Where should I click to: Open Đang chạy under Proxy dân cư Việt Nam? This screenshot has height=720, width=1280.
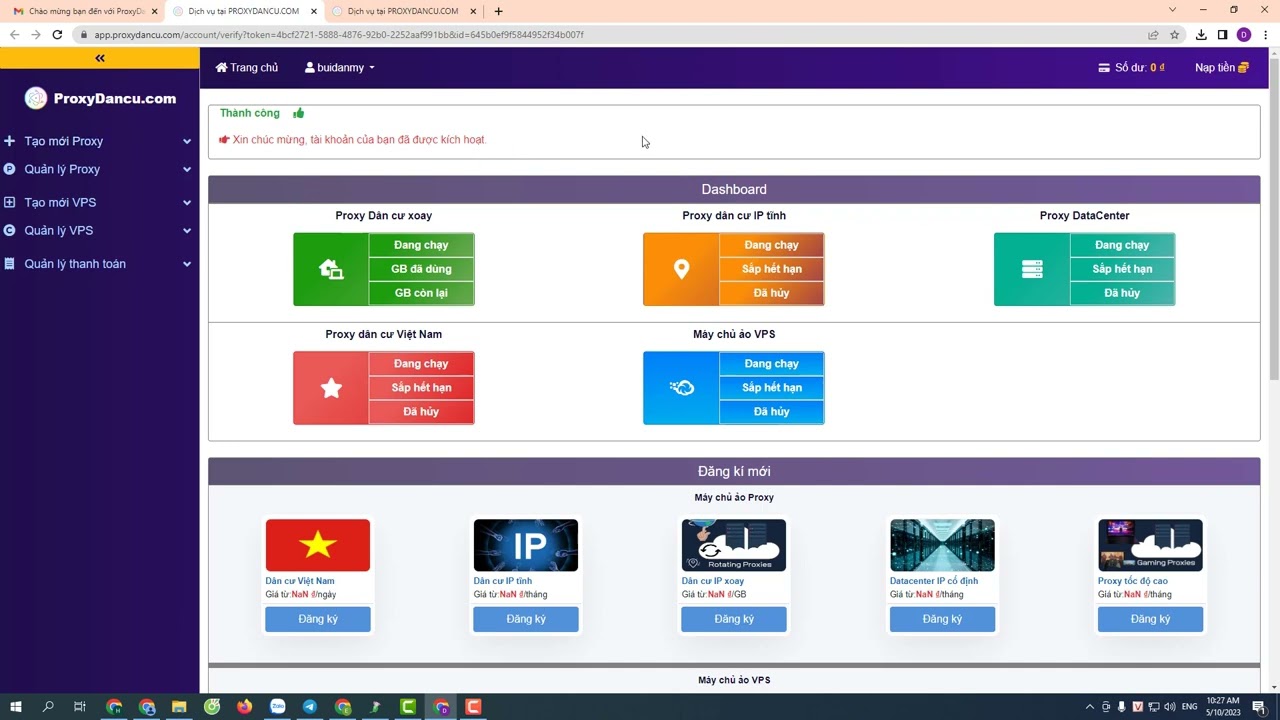421,364
